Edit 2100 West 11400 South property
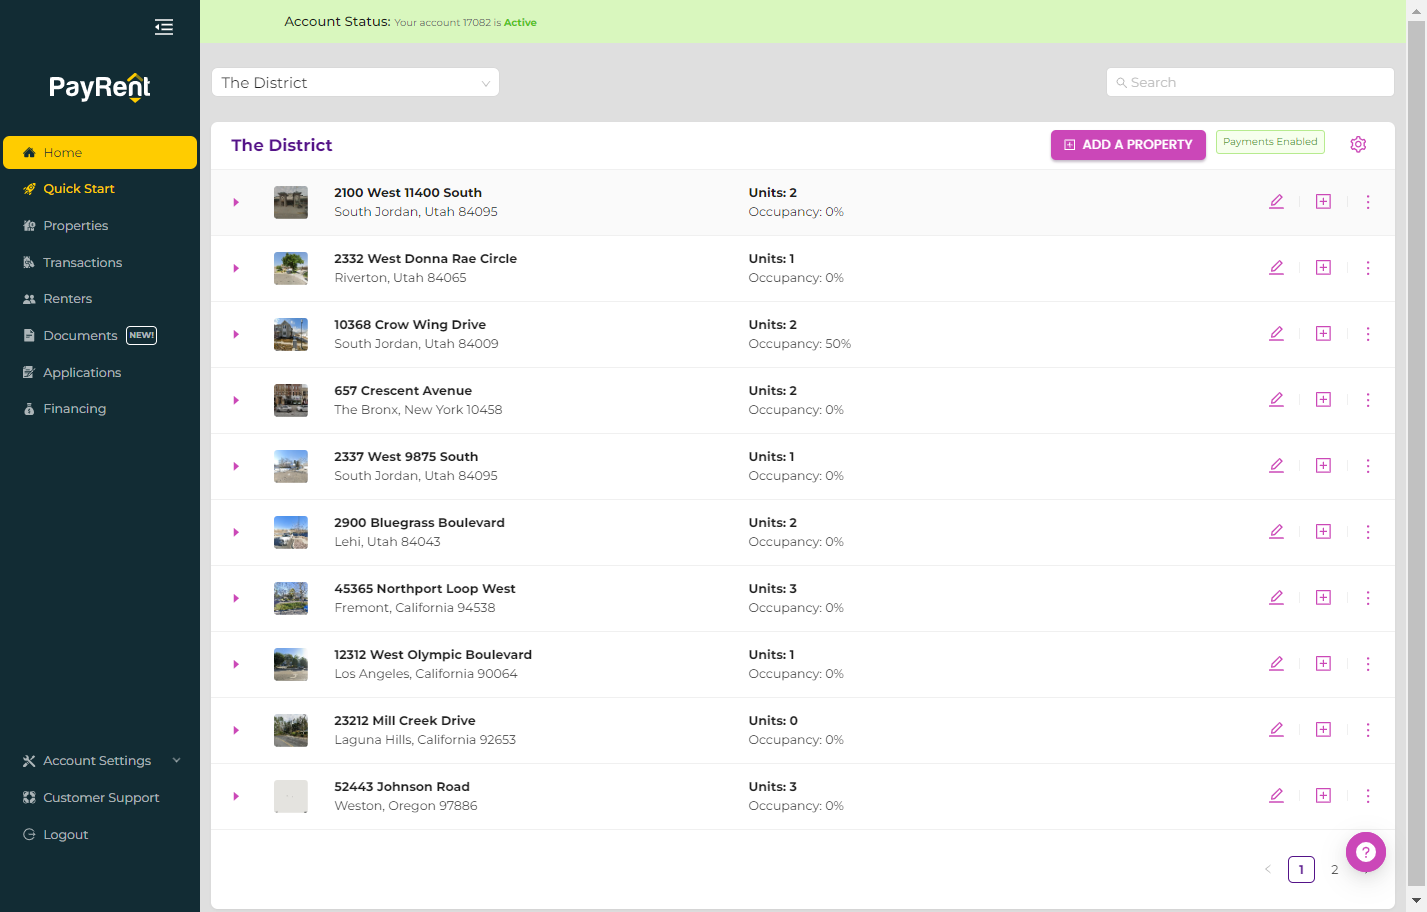1427x912 pixels. (1276, 202)
